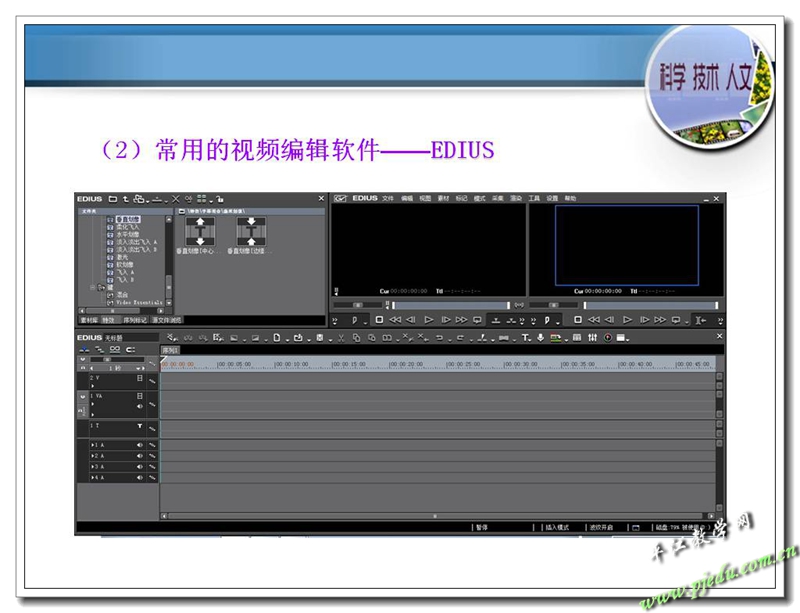This screenshot has height=613, width=800.
Task: Open the 工具 menu
Action: 534,199
